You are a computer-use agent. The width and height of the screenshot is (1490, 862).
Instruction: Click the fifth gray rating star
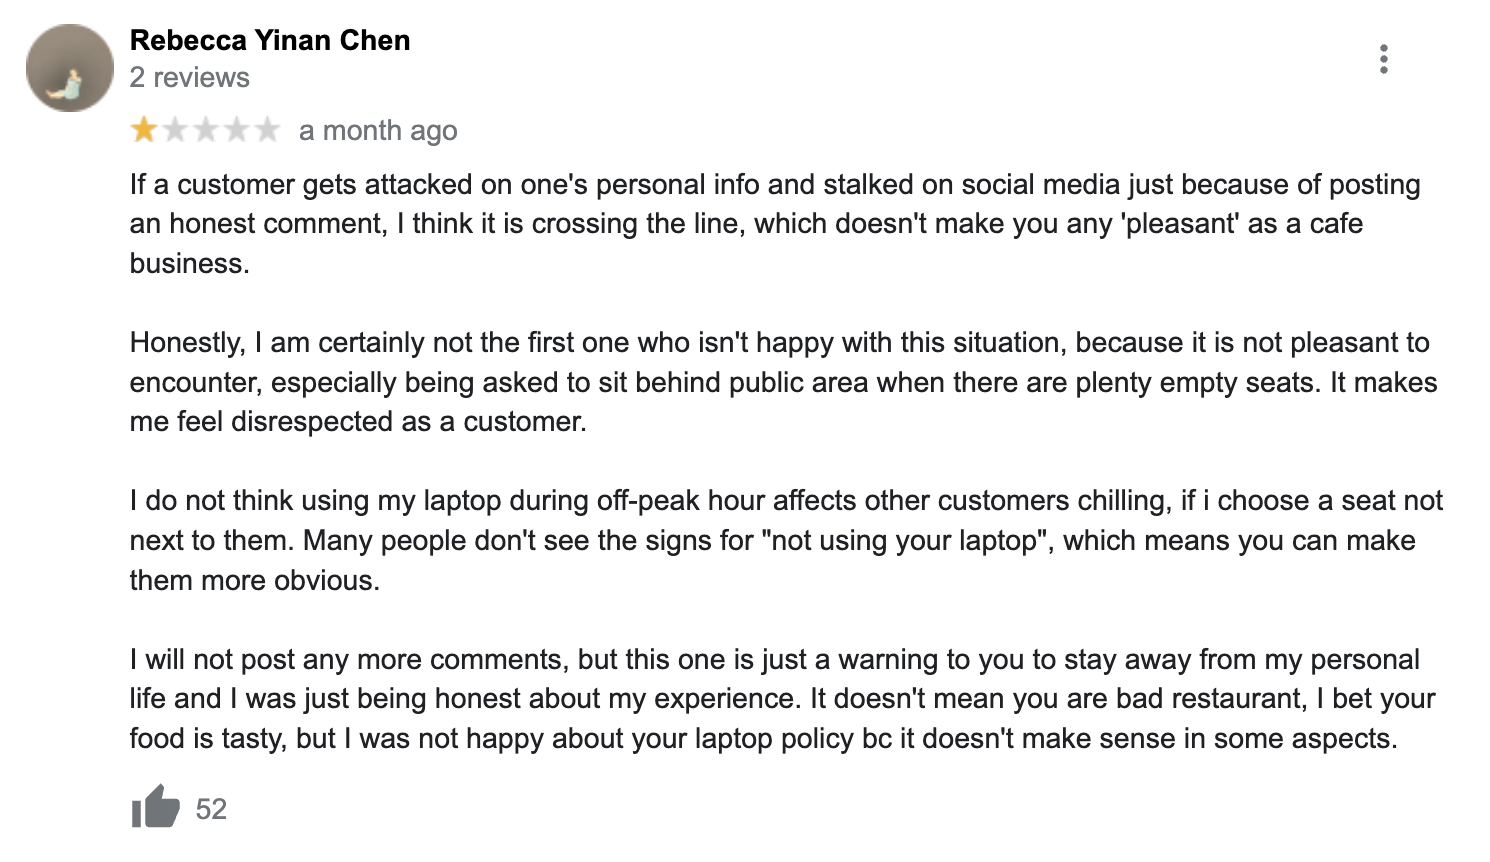[x=267, y=130]
